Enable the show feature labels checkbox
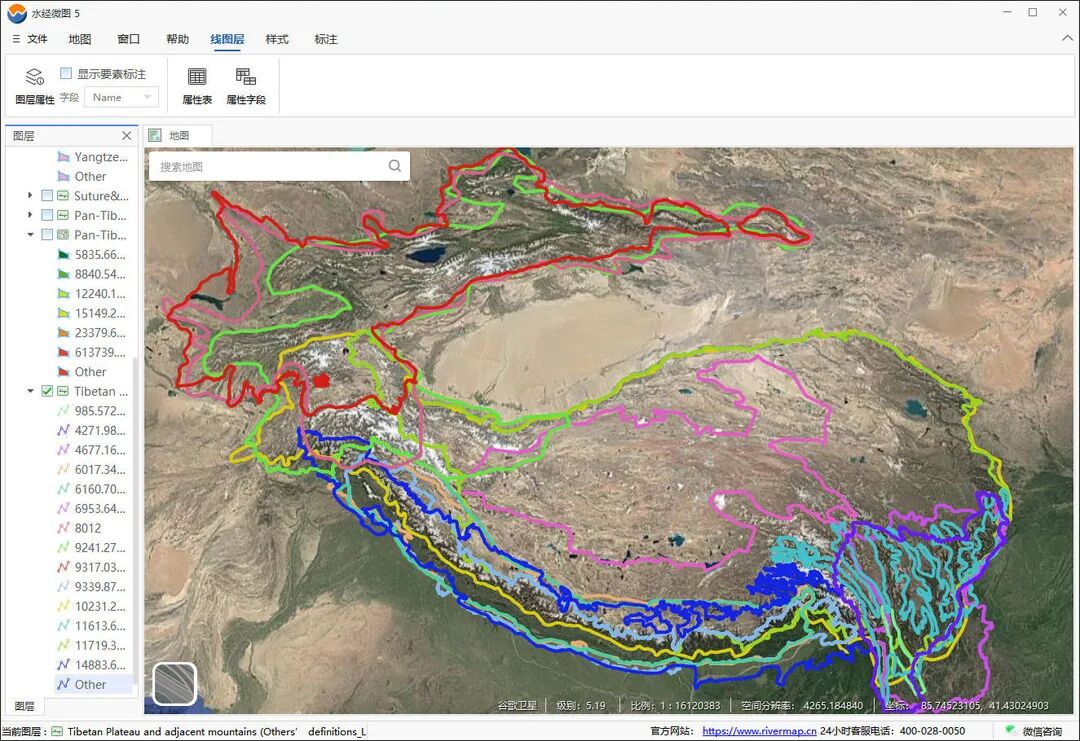This screenshot has height=741, width=1080. (66, 73)
